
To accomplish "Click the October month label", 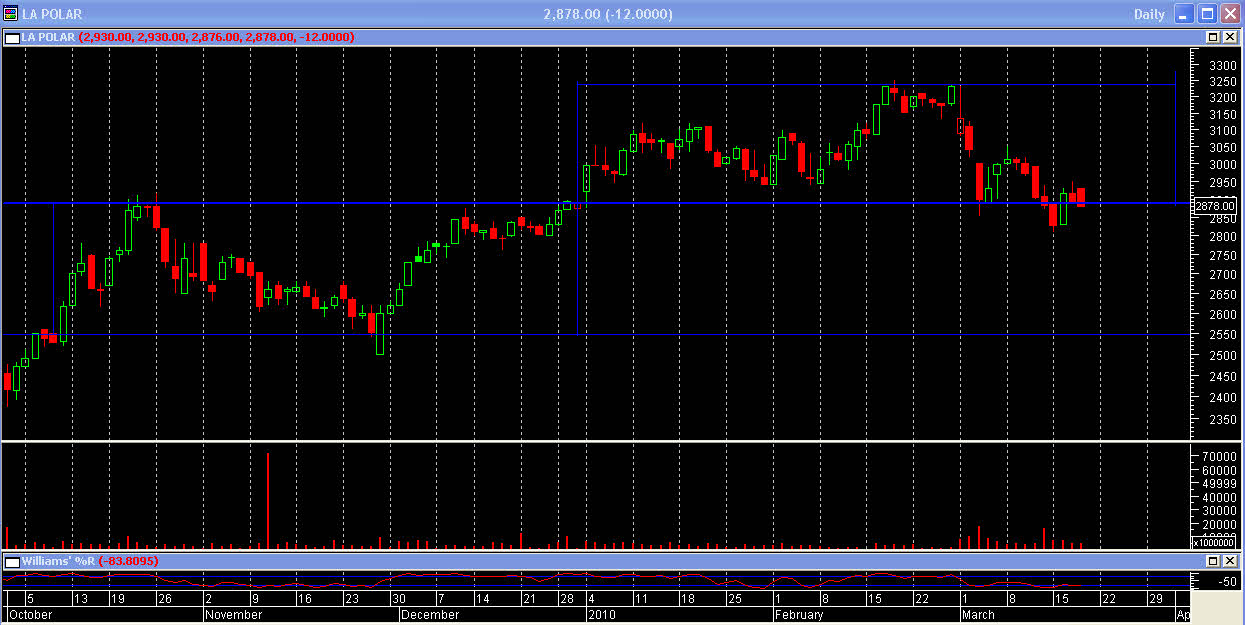I will (30, 615).
